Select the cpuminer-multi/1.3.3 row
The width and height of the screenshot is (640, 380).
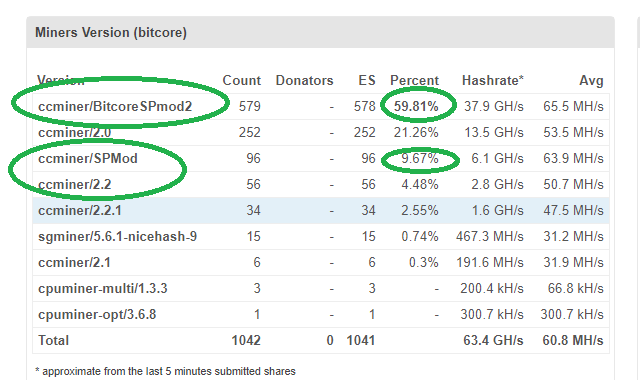coord(321,289)
